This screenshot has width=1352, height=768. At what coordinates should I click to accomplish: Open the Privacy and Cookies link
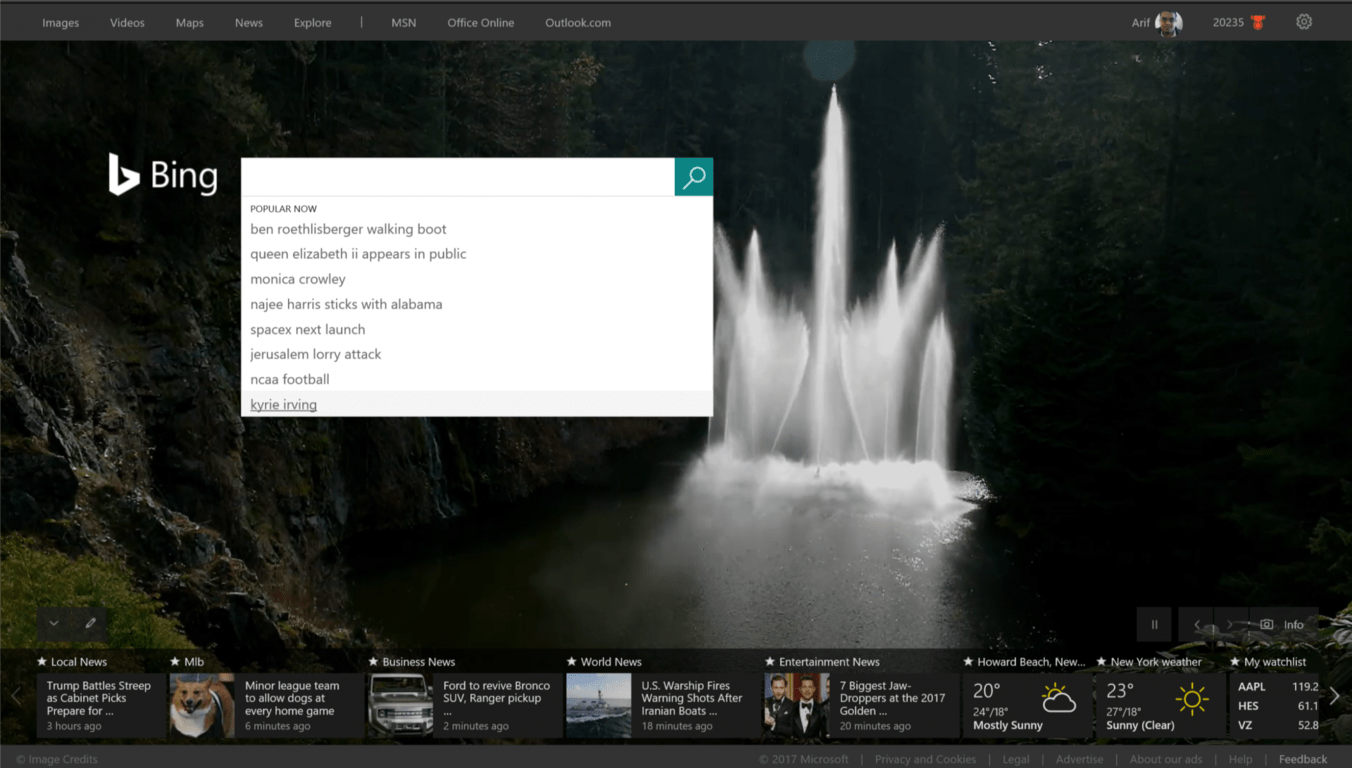click(x=925, y=759)
